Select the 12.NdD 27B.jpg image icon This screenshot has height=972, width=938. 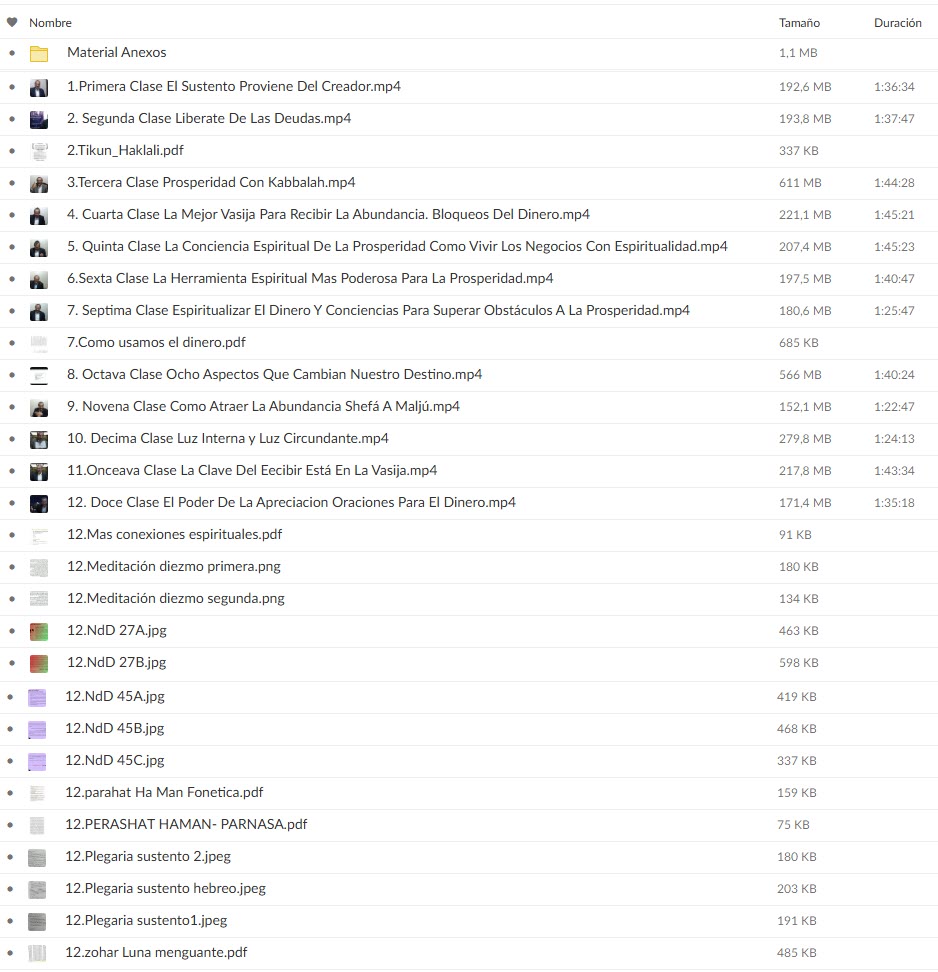[x=39, y=663]
